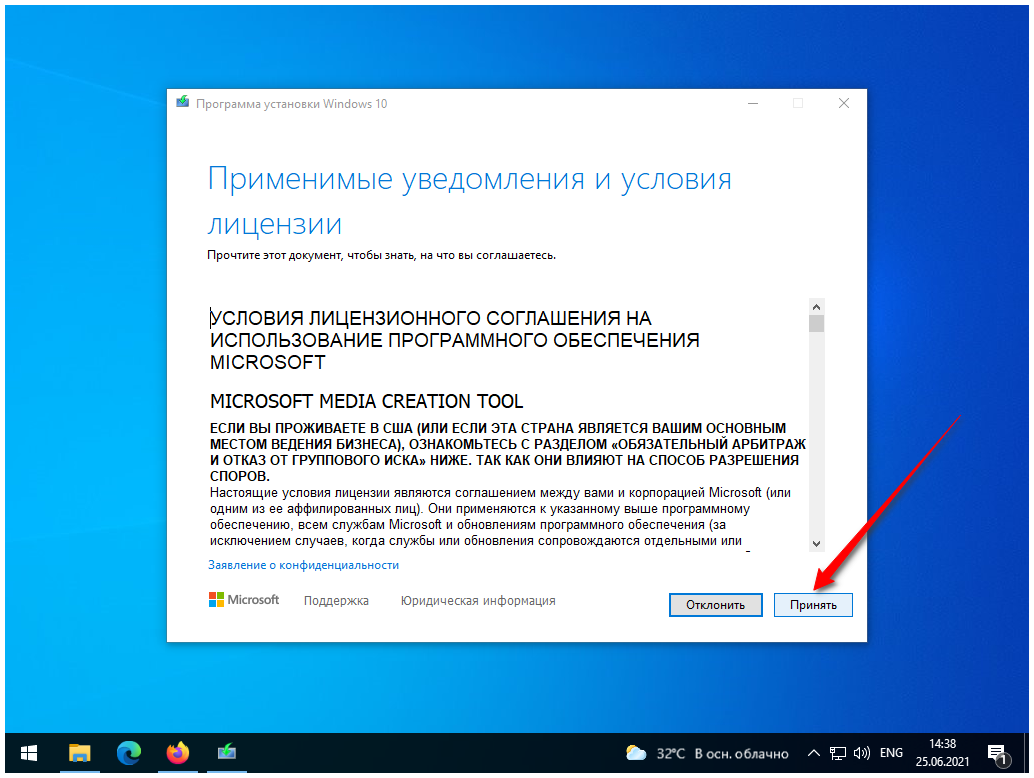Open the clock showing 14:38 25.06.2021

[x=942, y=753]
